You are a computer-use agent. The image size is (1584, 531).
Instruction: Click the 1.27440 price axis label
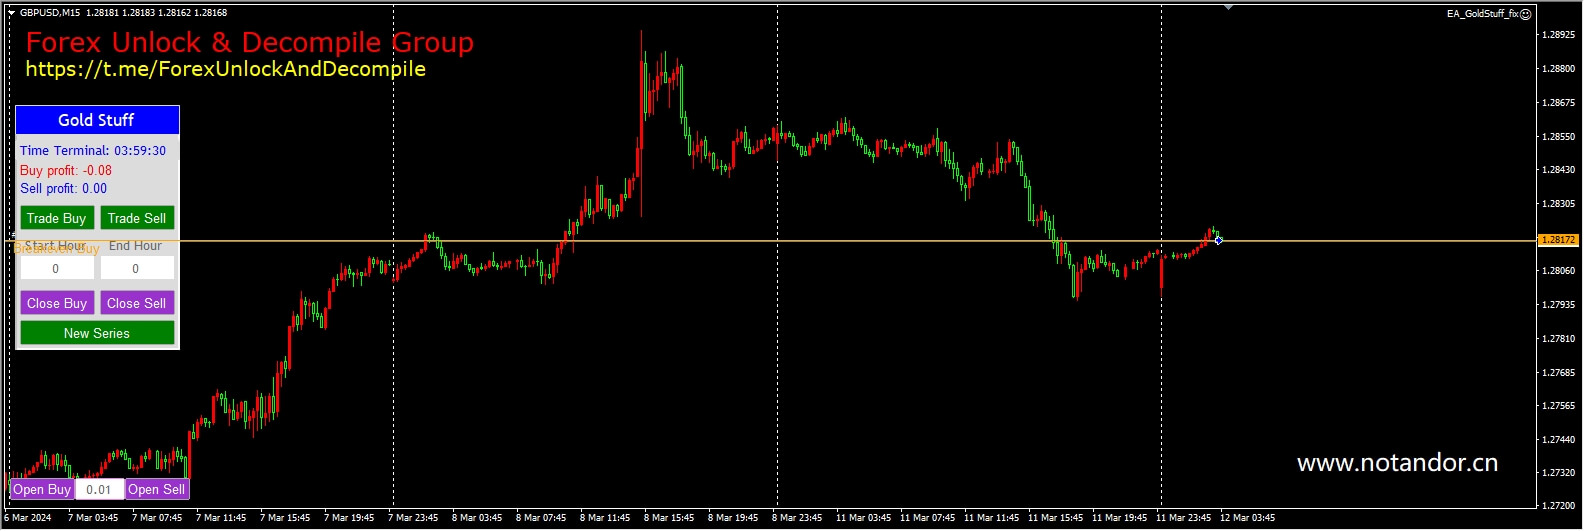tap(1558, 440)
